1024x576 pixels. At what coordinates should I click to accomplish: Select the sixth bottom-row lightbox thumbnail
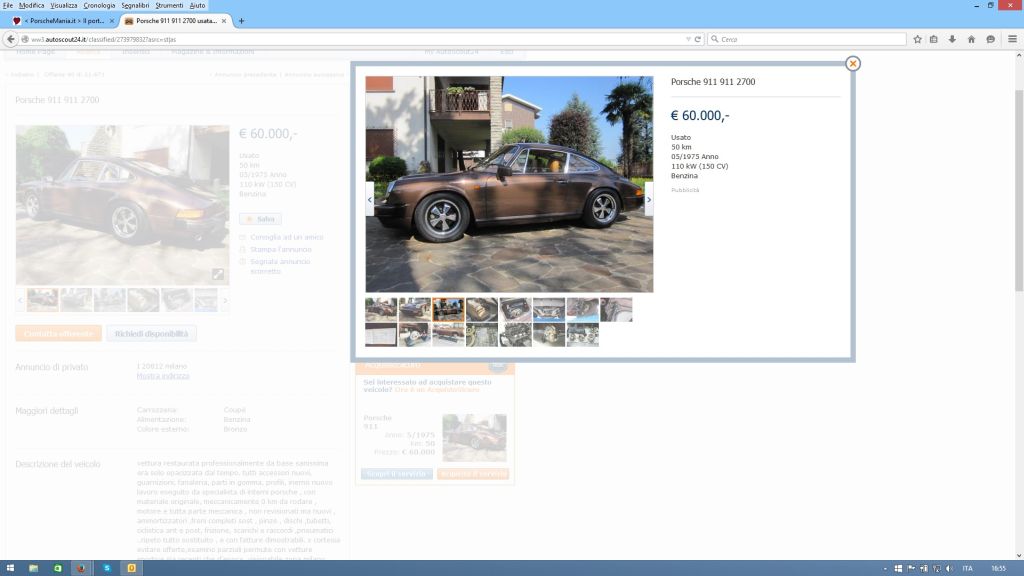click(549, 334)
